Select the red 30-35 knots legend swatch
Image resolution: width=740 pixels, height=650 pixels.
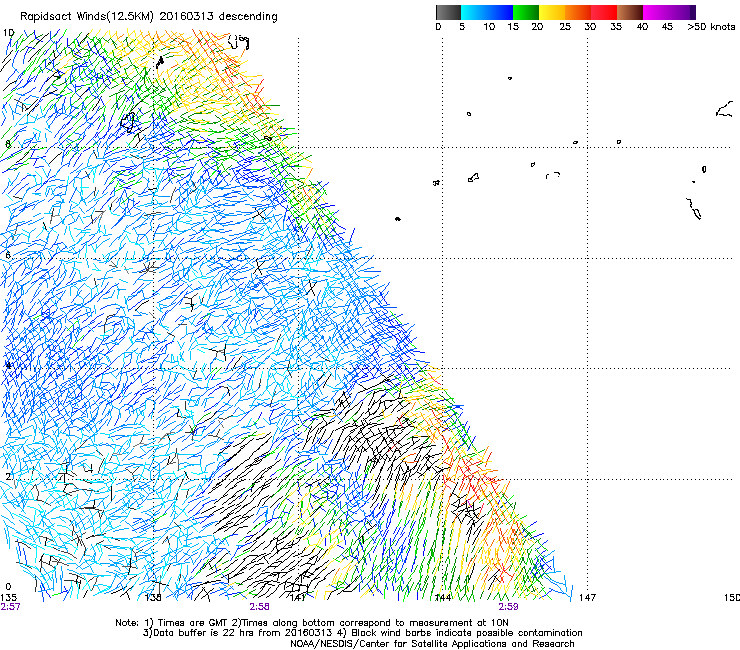click(604, 12)
